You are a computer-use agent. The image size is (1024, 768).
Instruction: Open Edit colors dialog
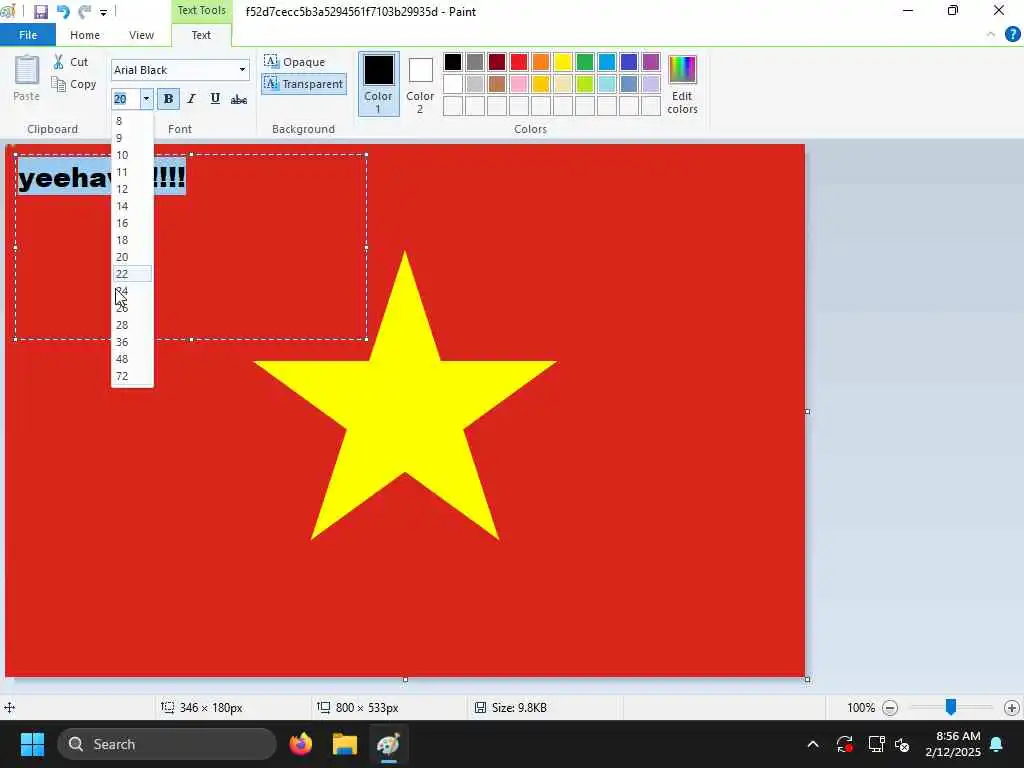682,84
